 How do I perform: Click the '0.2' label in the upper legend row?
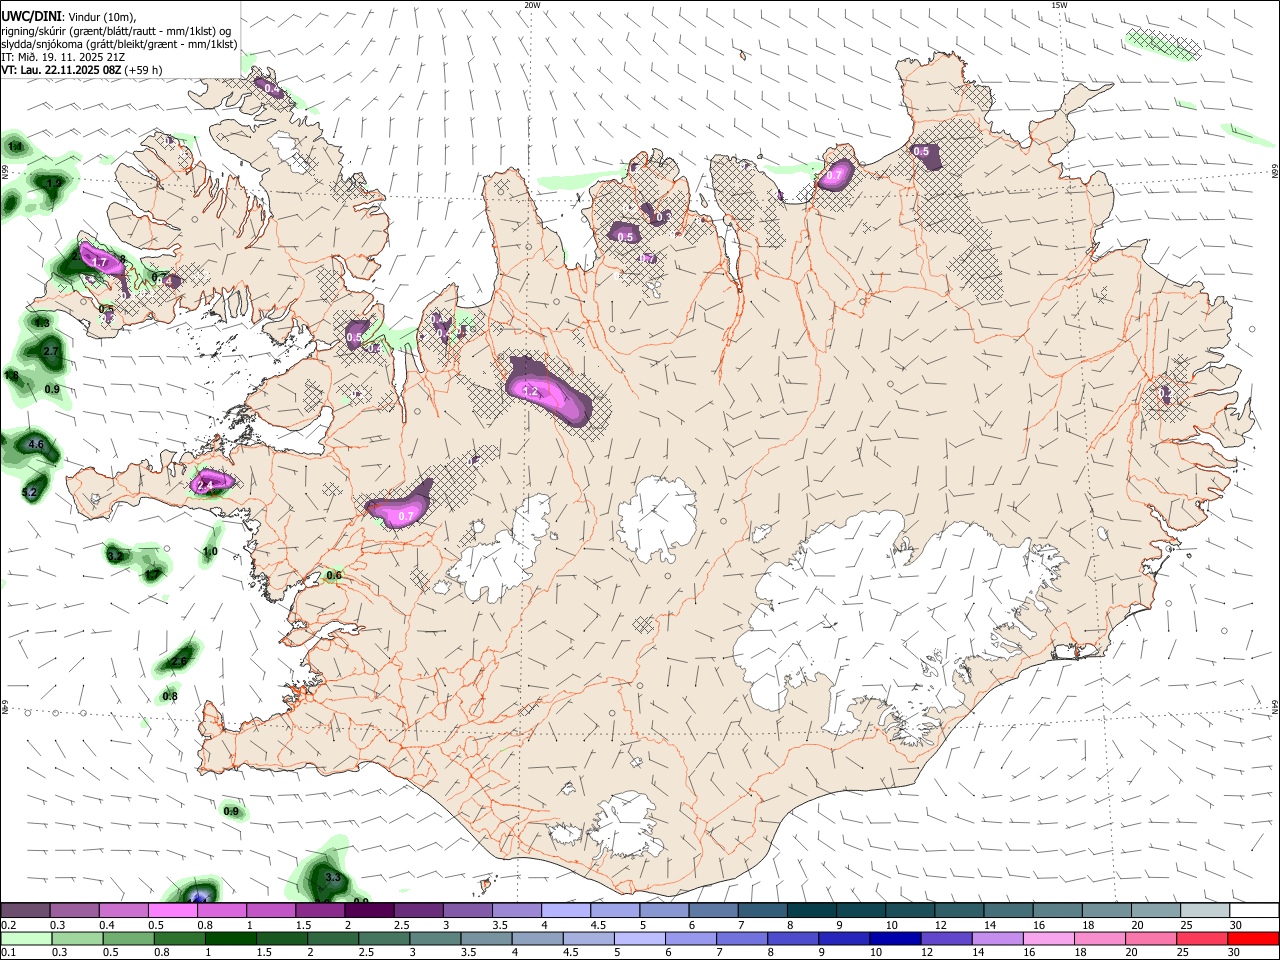click(x=8, y=925)
